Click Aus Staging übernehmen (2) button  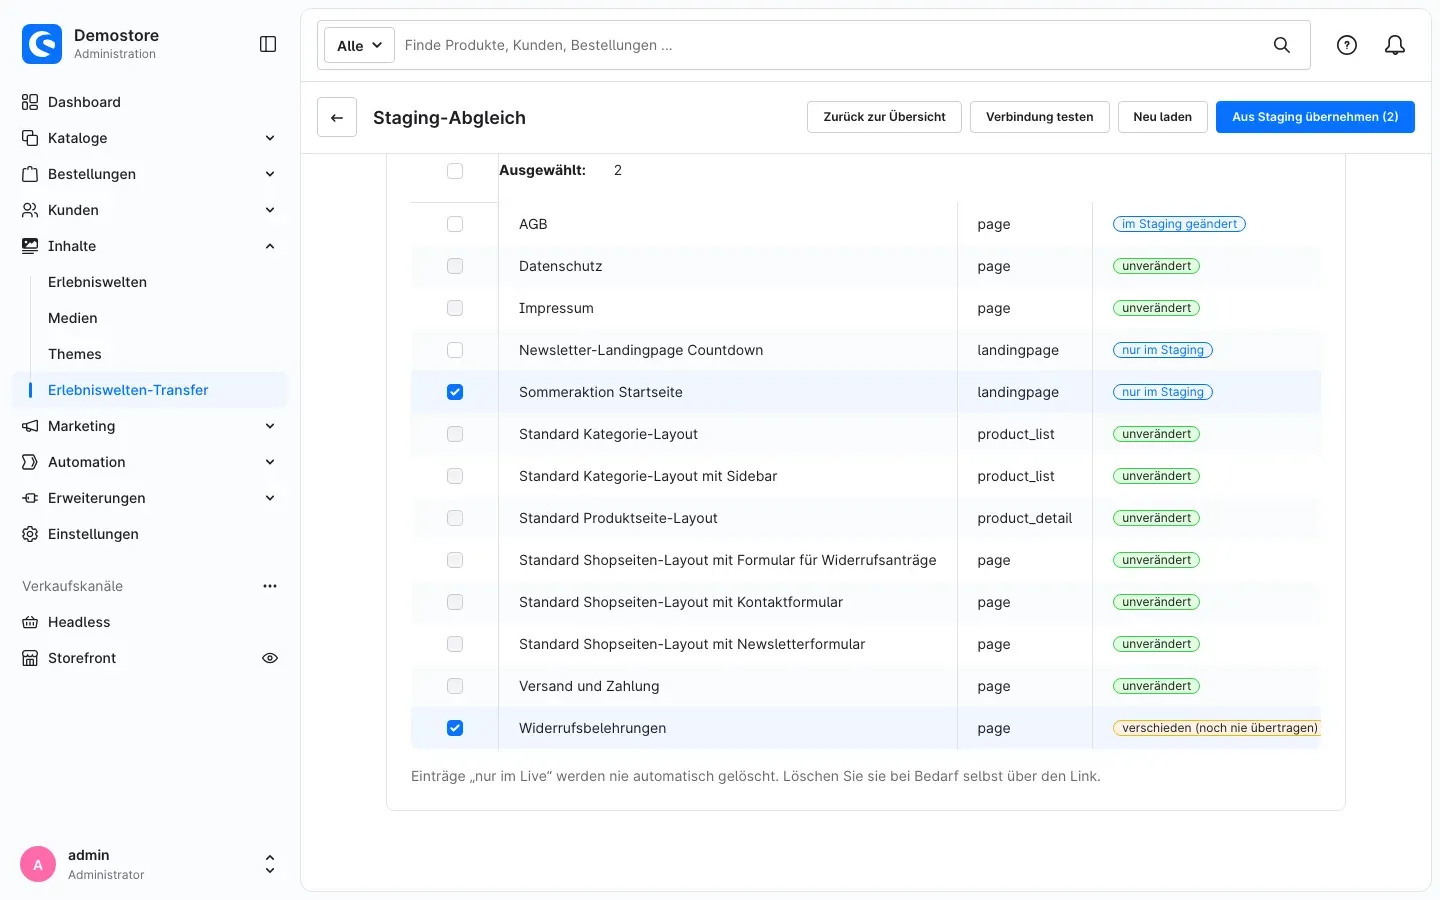click(x=1315, y=117)
